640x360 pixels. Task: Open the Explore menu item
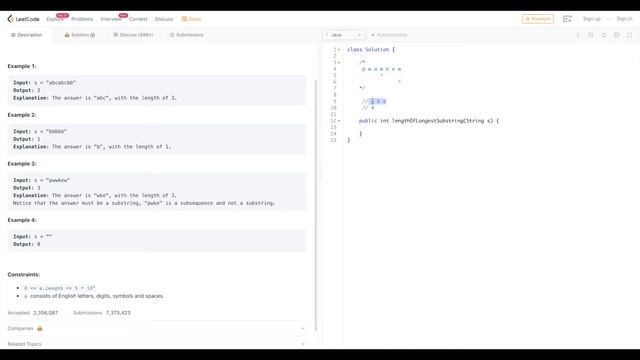click(55, 19)
